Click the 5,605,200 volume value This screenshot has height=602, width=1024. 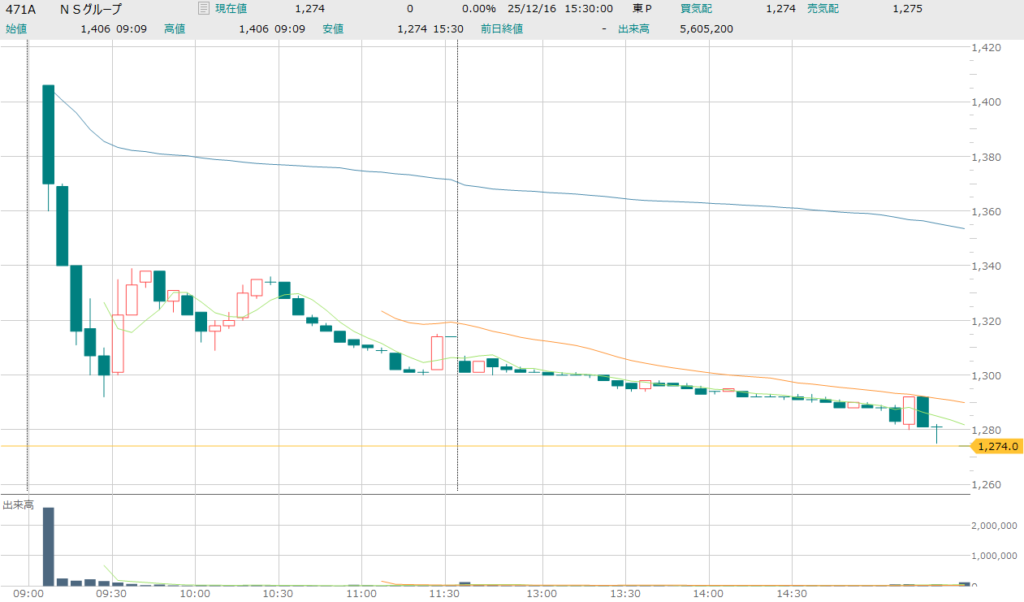coord(705,29)
